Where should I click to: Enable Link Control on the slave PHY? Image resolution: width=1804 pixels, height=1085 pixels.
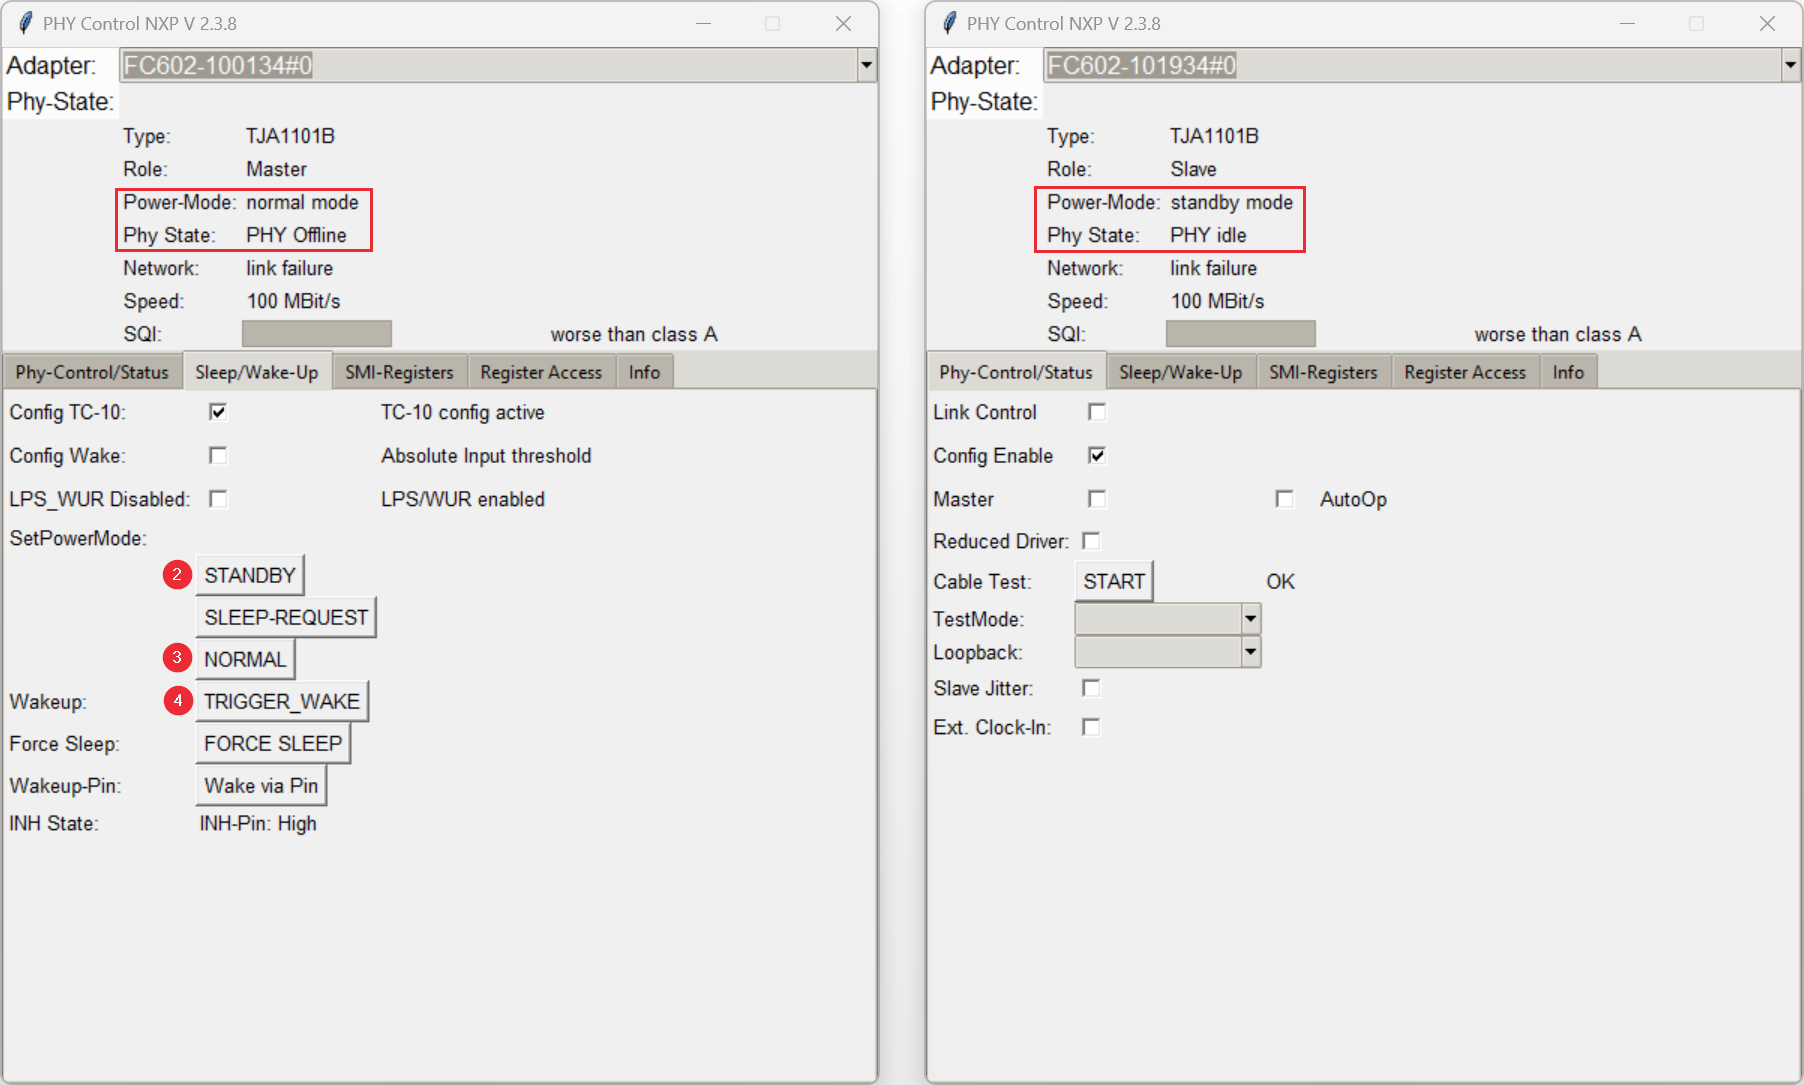[1097, 411]
